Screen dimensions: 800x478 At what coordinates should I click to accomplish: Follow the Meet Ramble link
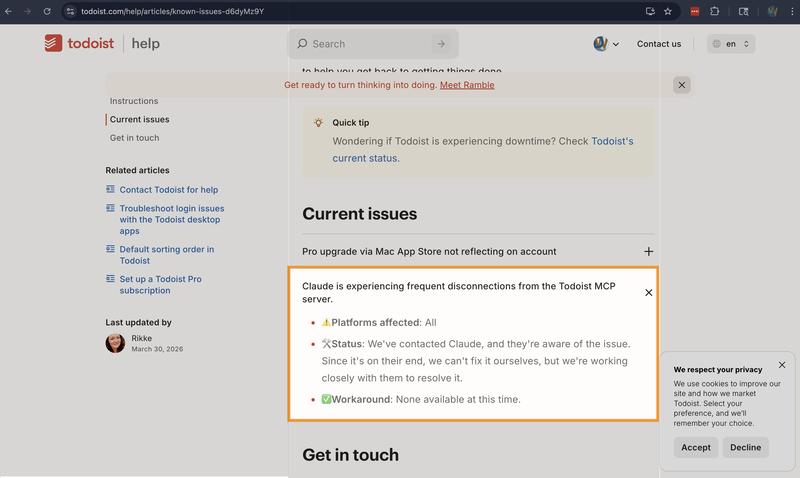[467, 85]
